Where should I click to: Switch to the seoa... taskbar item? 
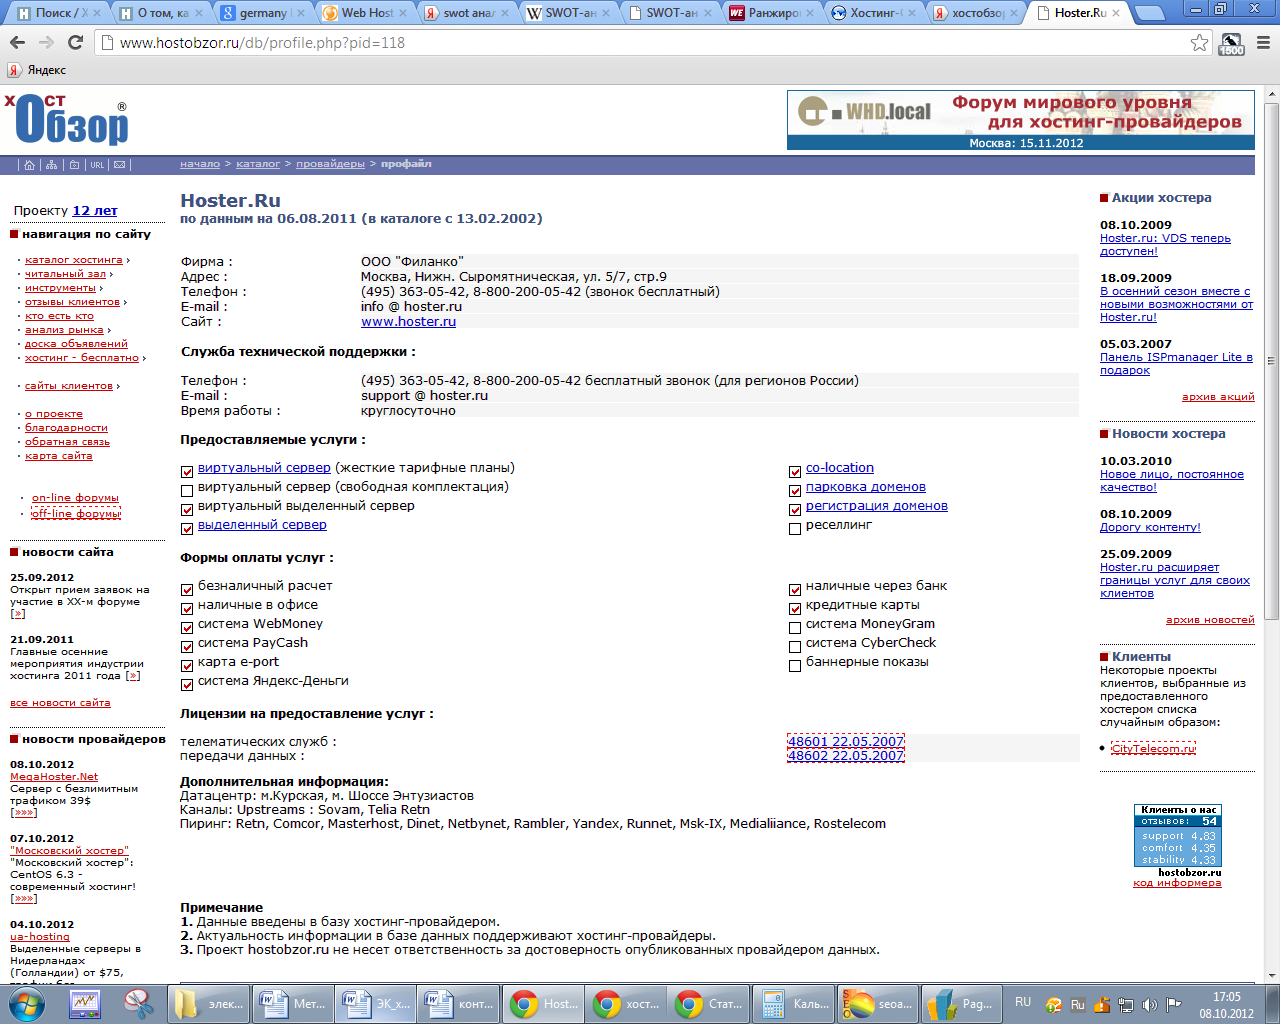878,1004
